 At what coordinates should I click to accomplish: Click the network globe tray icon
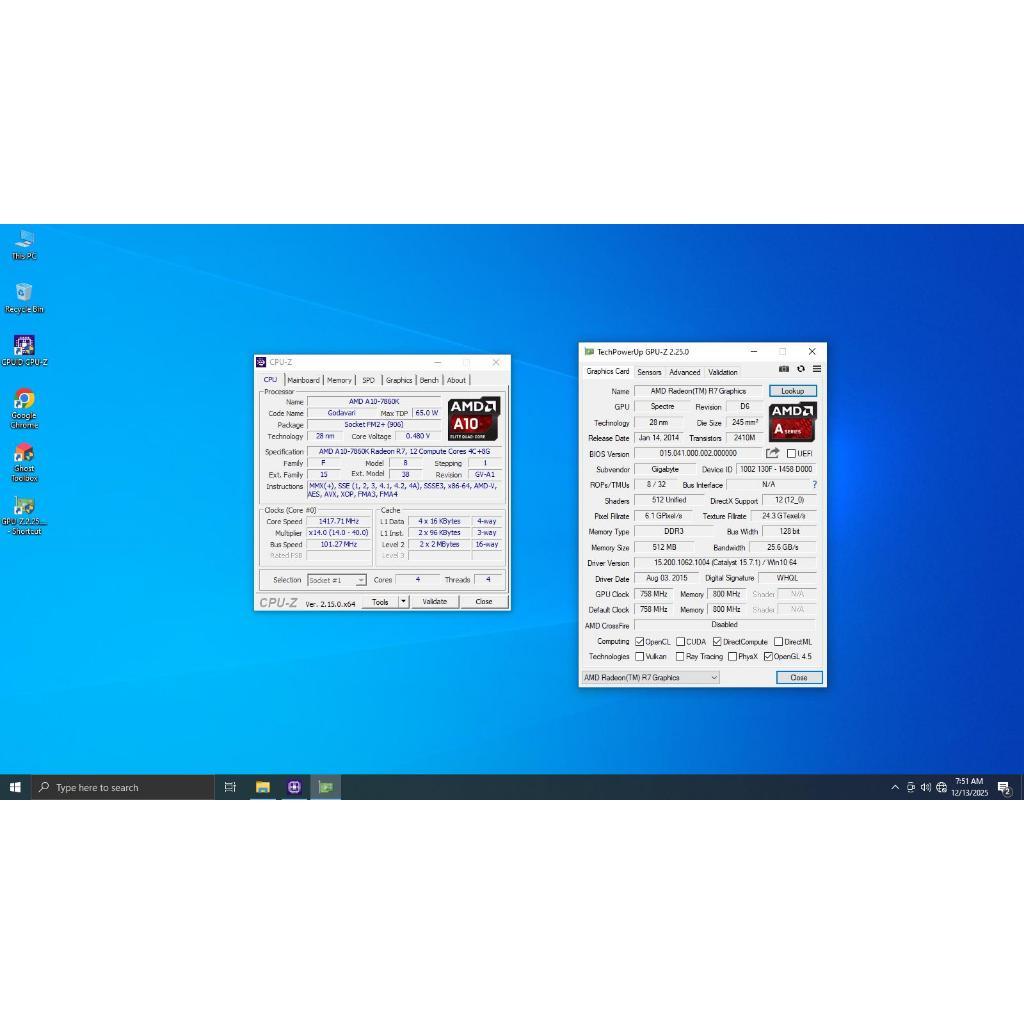[x=941, y=787]
